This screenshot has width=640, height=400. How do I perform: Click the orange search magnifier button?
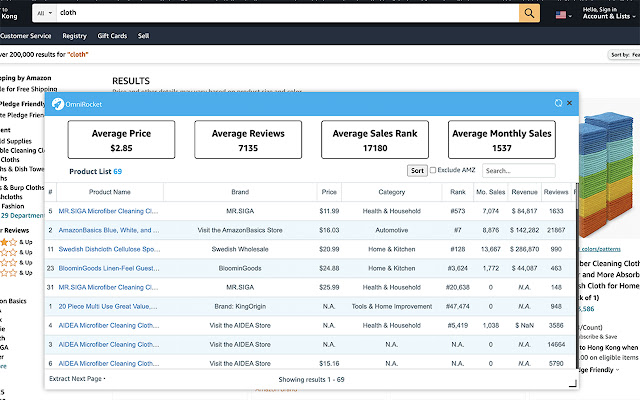coord(529,13)
